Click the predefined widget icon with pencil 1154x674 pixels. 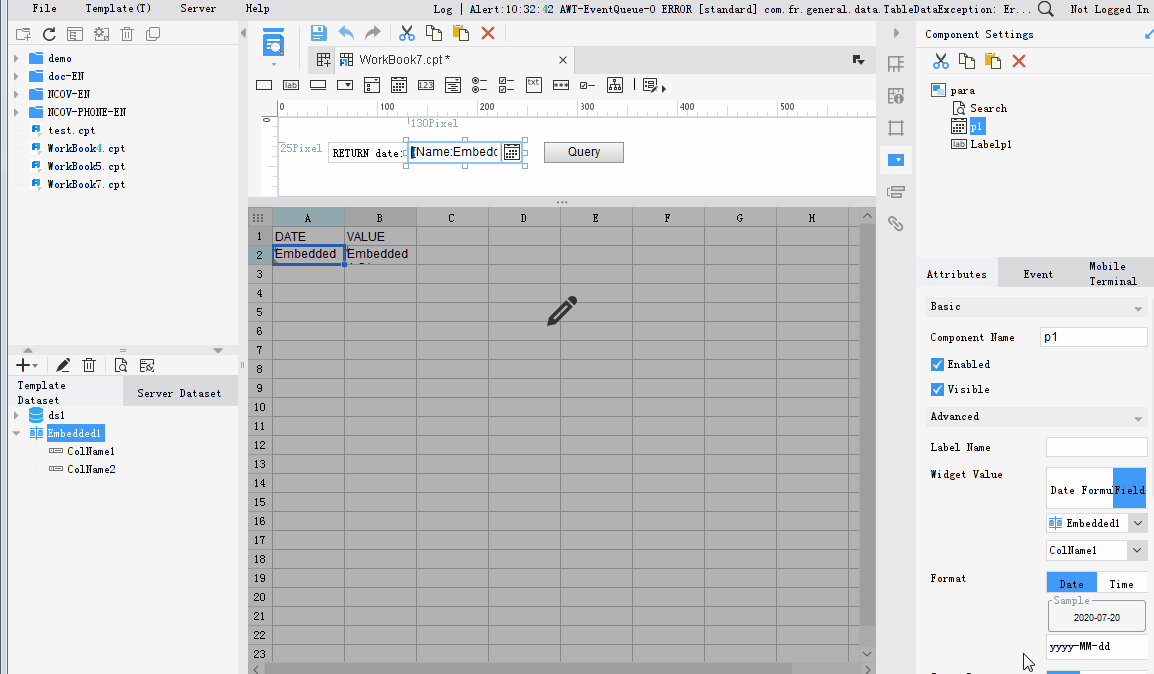pyautogui.click(x=651, y=85)
